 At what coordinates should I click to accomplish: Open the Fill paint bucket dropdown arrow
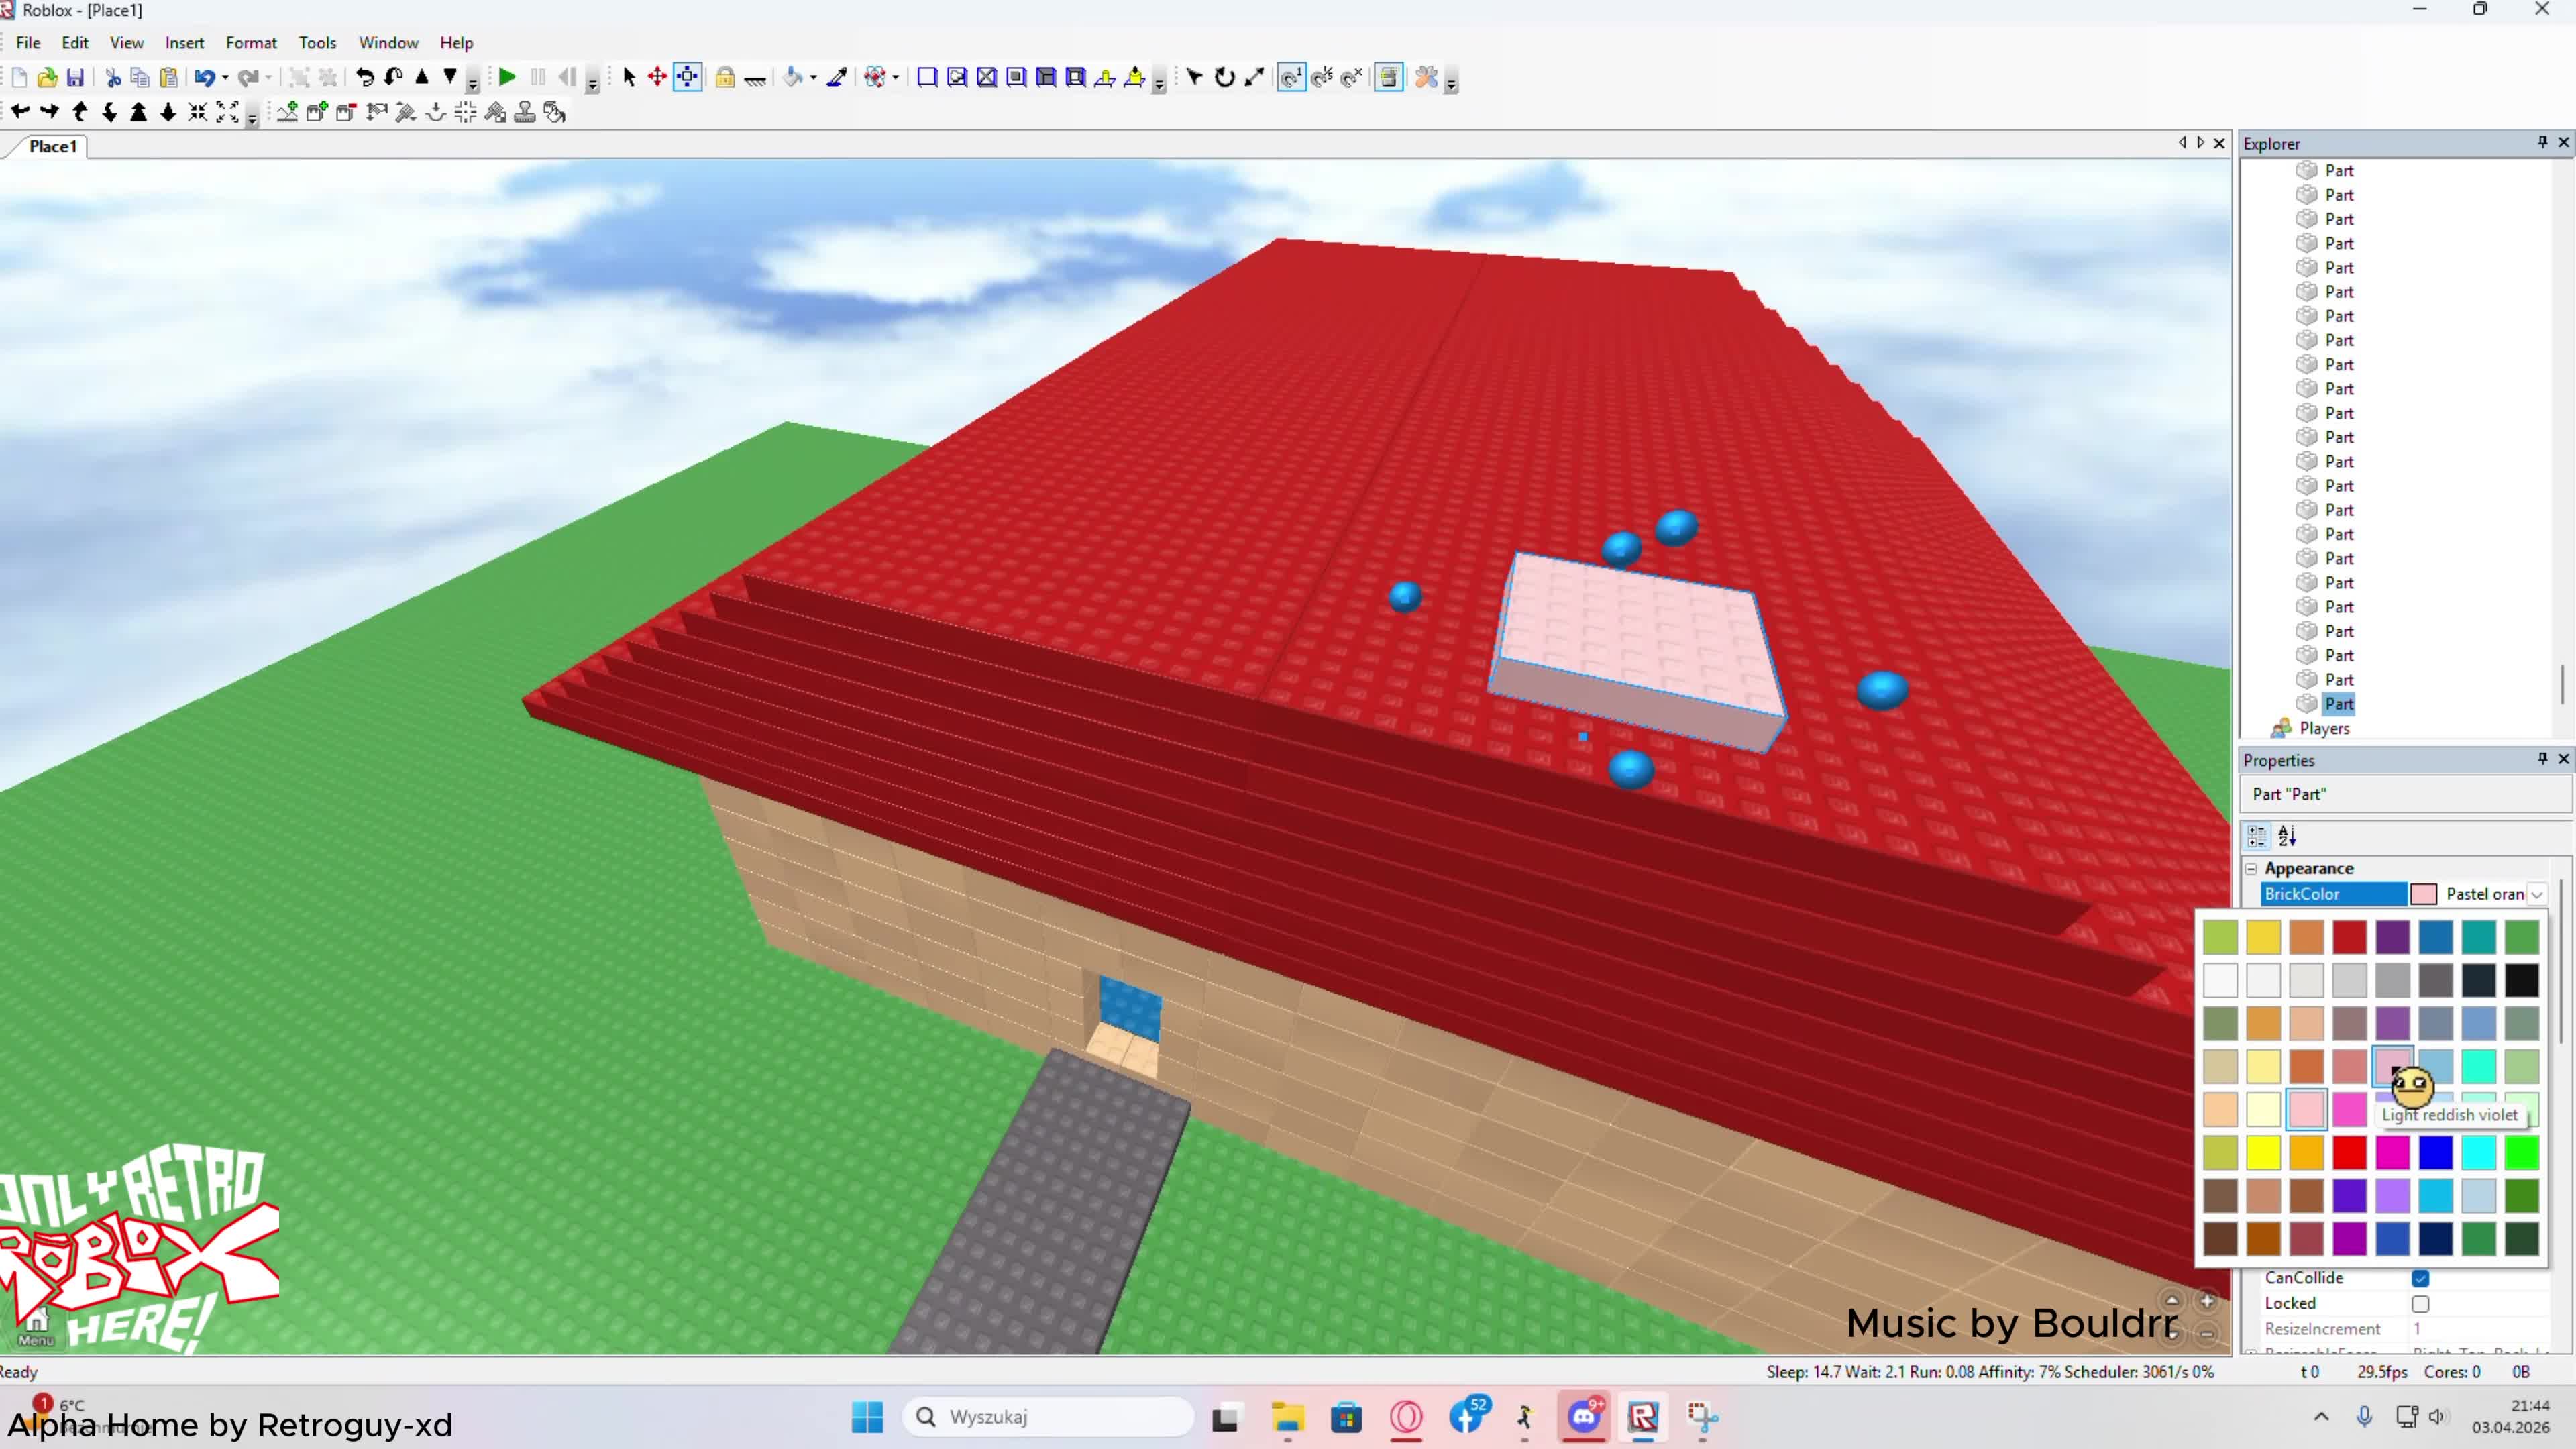point(813,77)
